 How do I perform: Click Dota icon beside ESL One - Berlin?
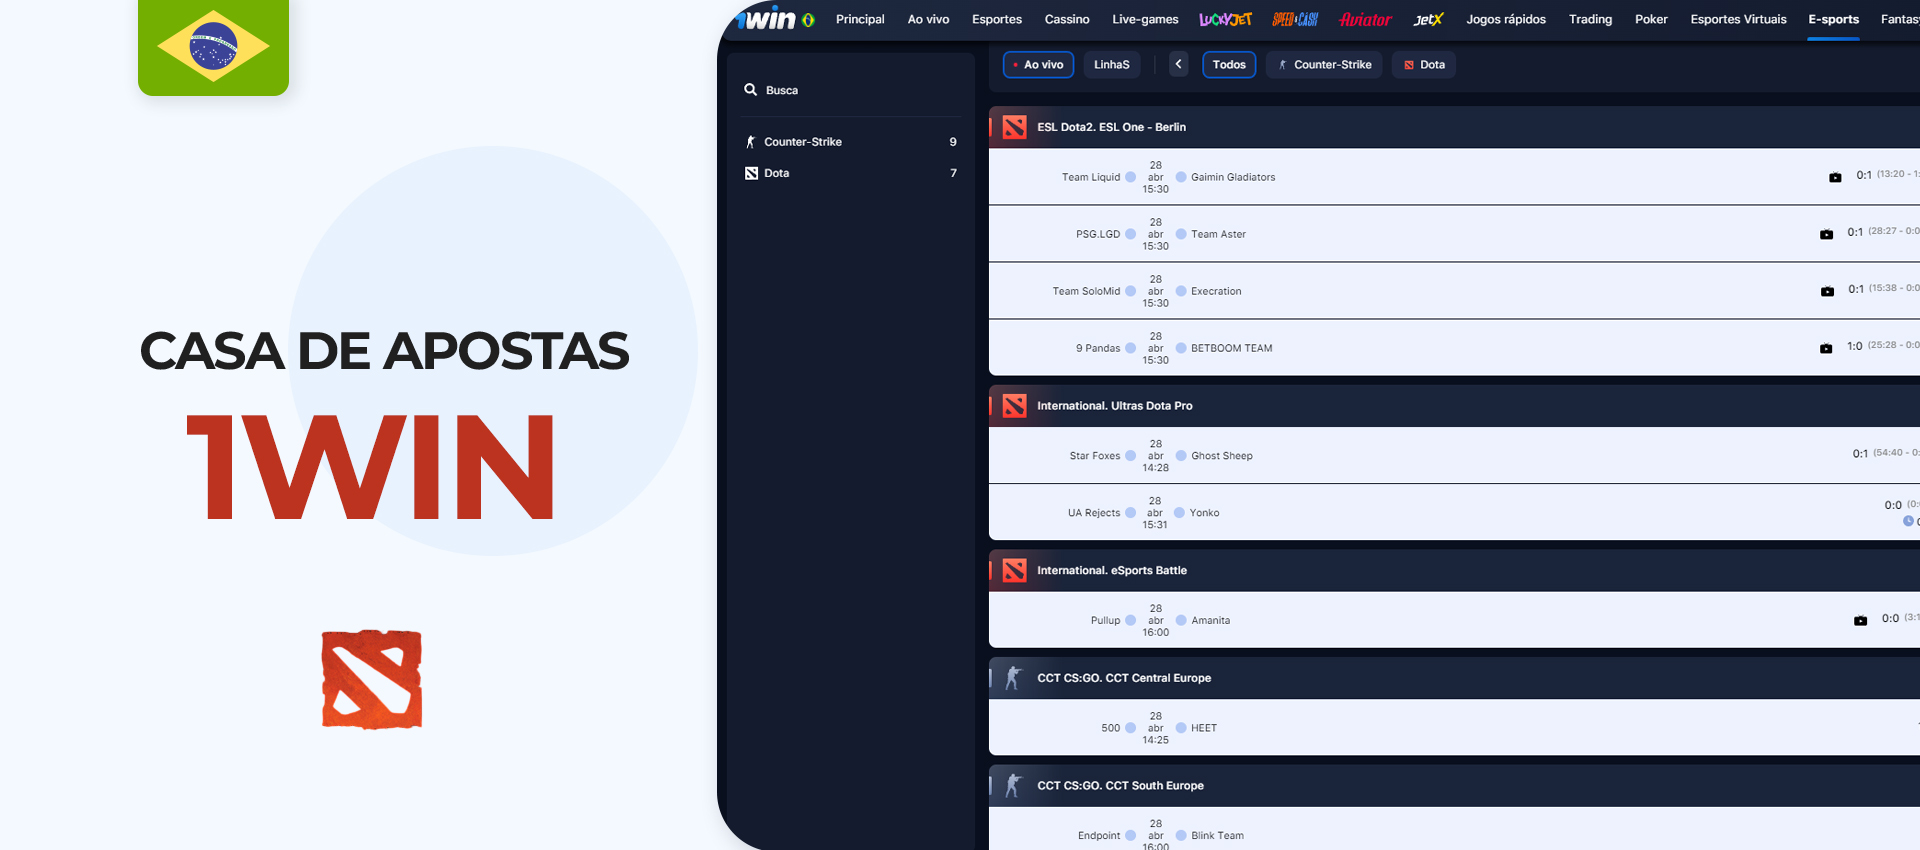click(1014, 127)
